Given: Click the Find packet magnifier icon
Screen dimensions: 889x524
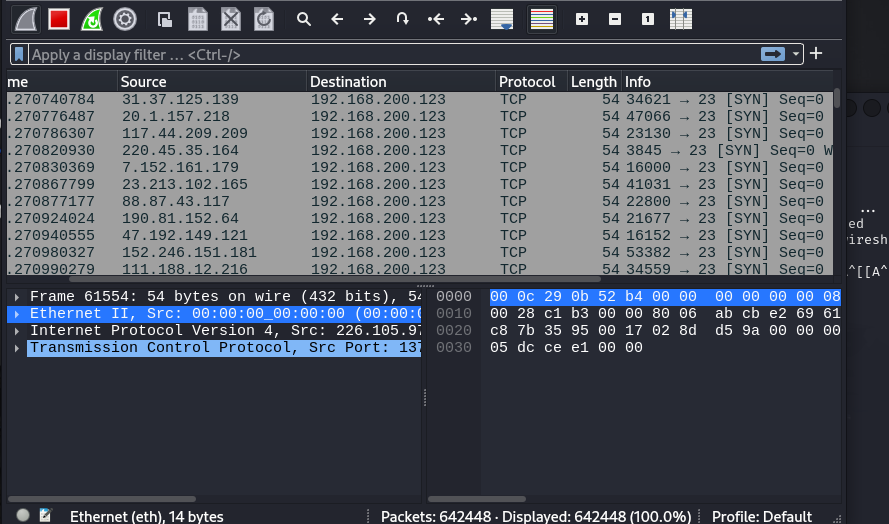Looking at the screenshot, I should point(304,19).
